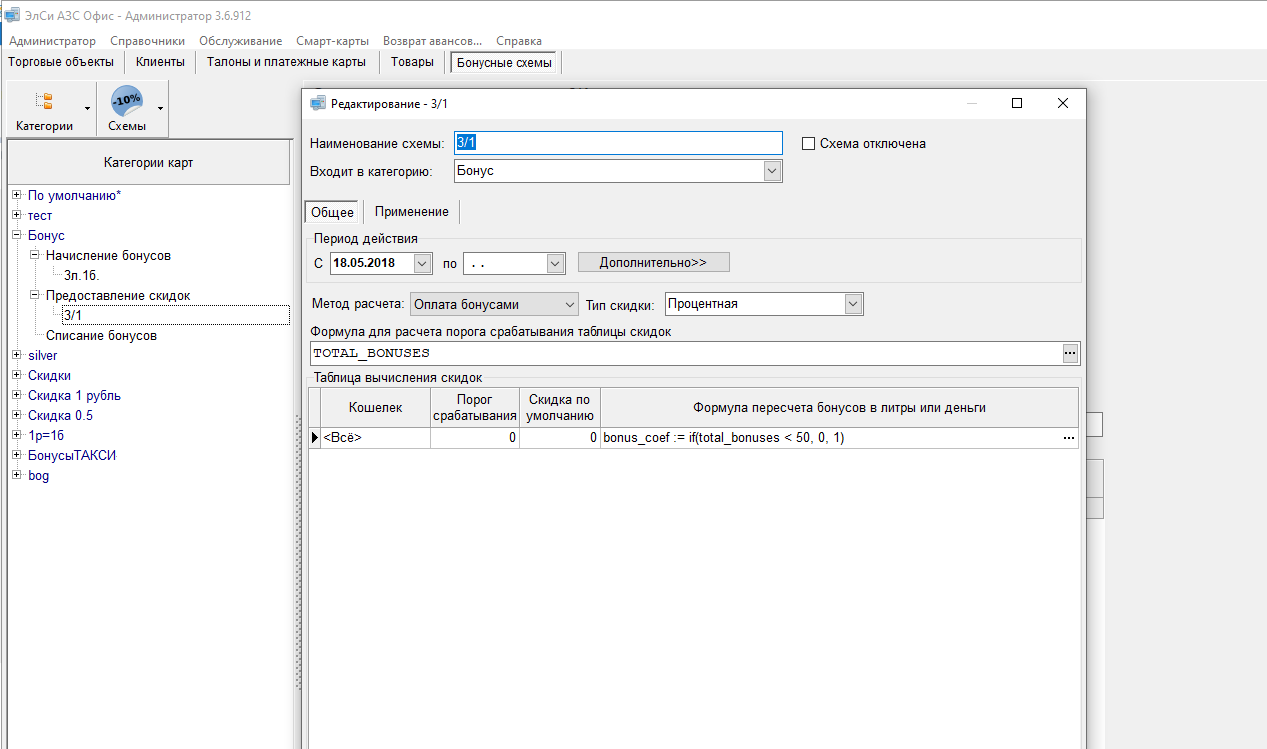
Task: Click ellipsis button in bonus_coef formula row
Action: [1069, 438]
